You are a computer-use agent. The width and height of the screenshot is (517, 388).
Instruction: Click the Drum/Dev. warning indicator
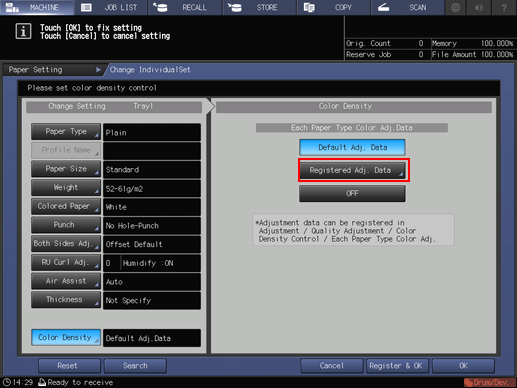pos(489,382)
